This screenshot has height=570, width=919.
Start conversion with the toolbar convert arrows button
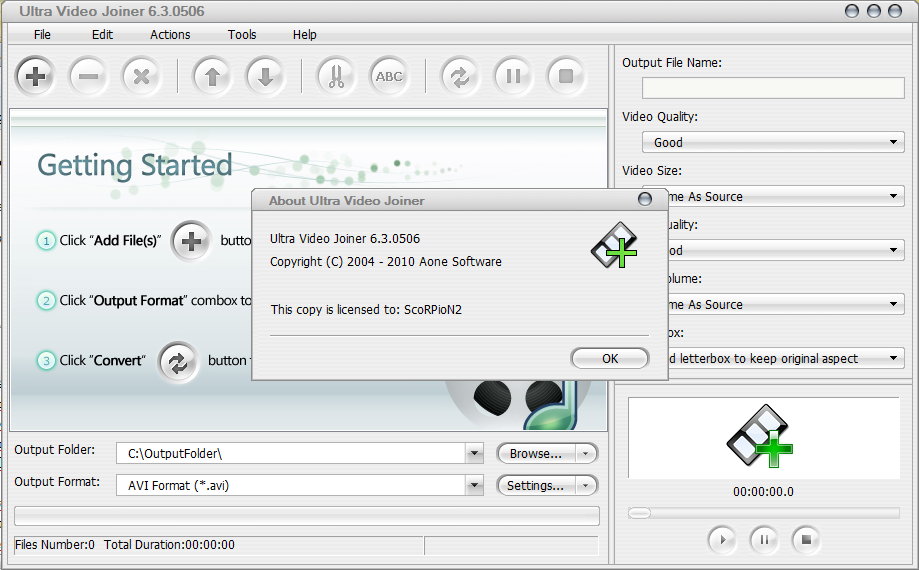460,76
